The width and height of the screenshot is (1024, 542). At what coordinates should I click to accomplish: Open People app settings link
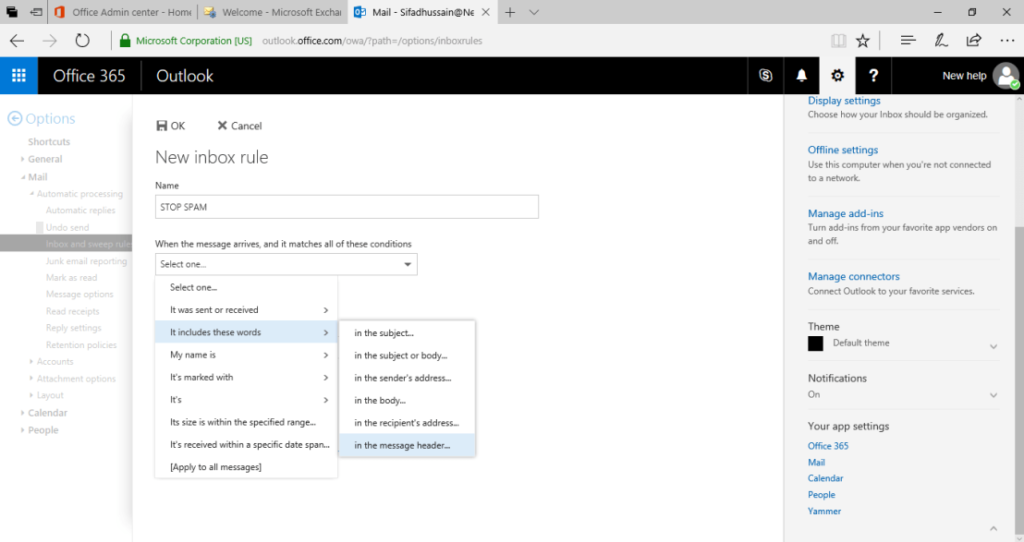(x=822, y=495)
